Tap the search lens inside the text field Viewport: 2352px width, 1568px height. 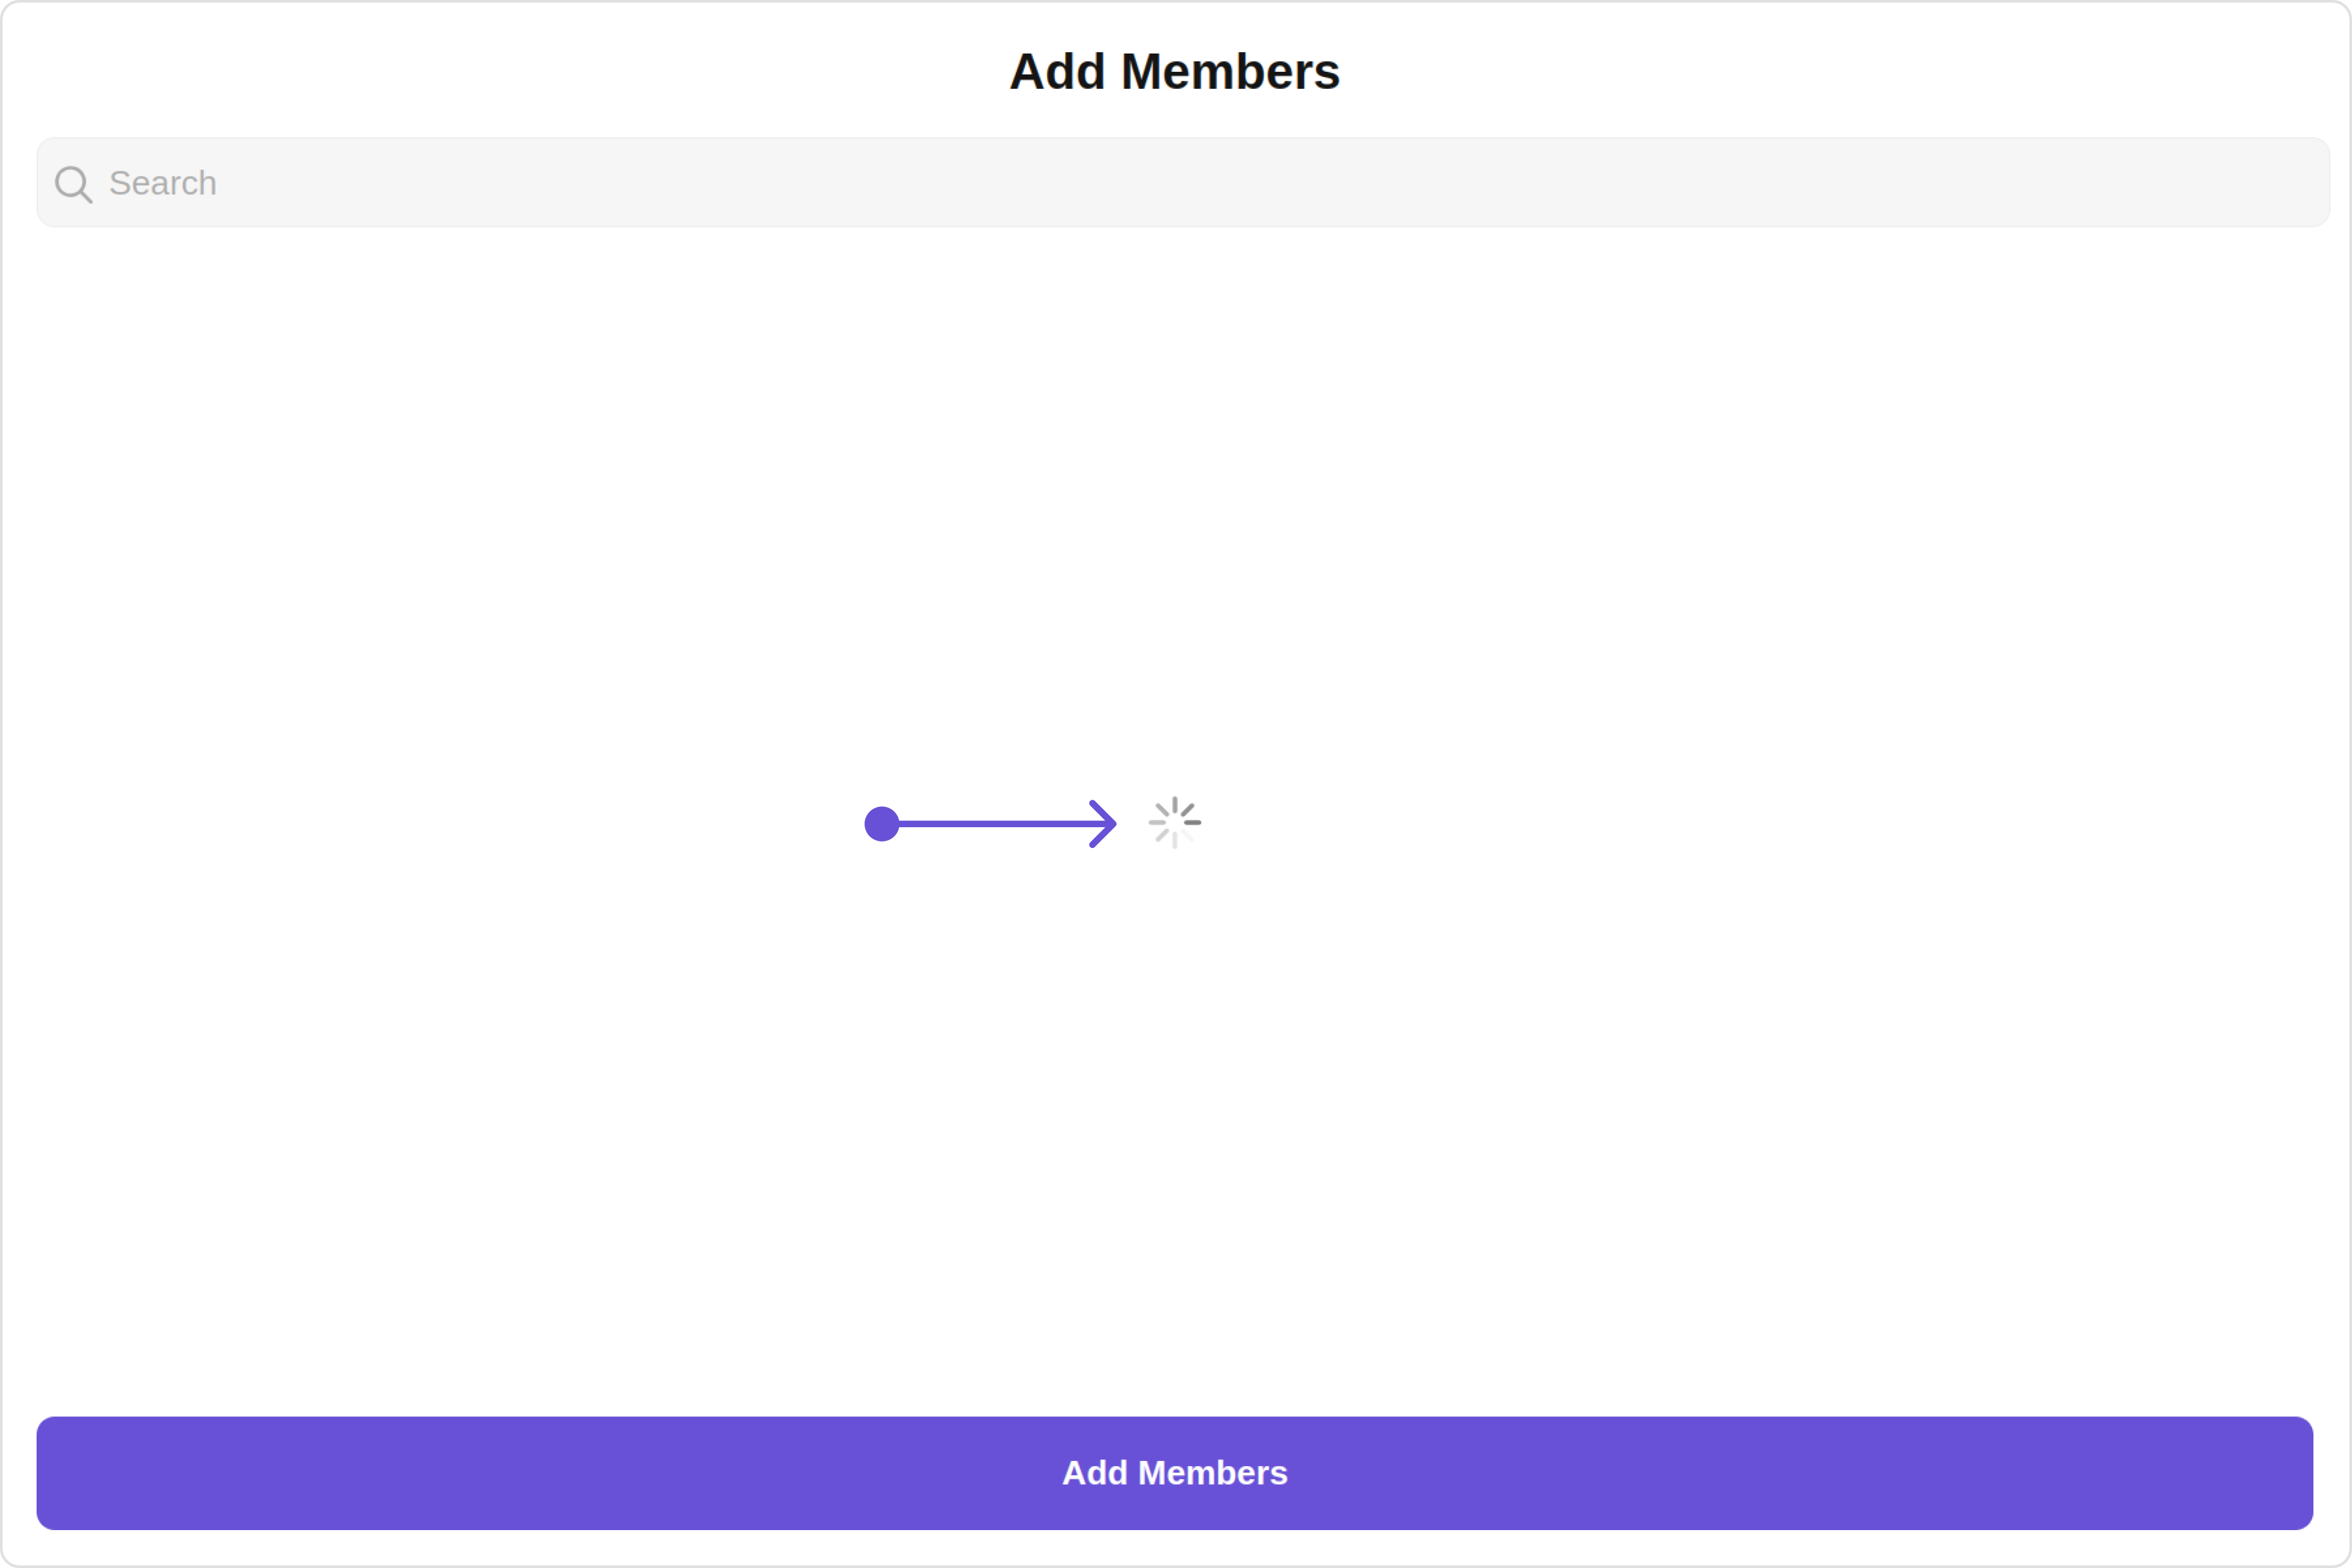pos(73,184)
